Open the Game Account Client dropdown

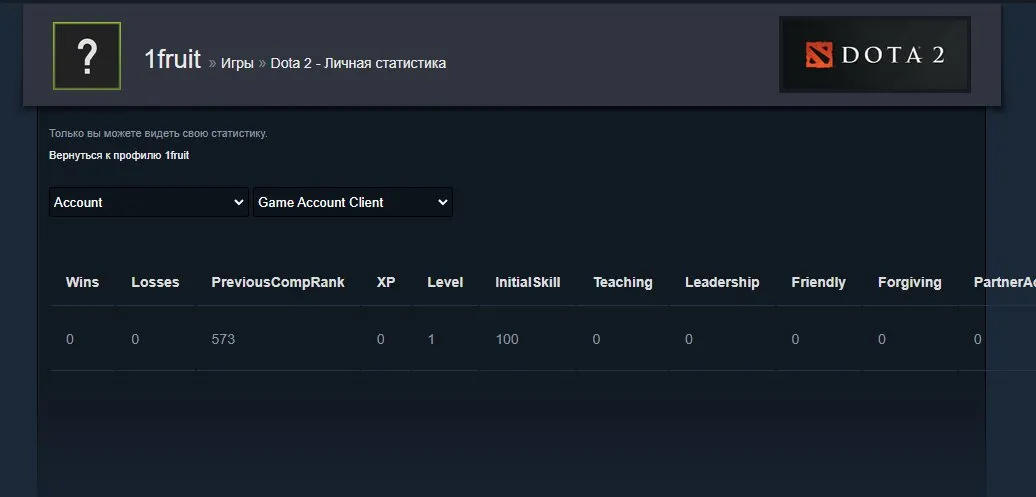[x=353, y=202]
